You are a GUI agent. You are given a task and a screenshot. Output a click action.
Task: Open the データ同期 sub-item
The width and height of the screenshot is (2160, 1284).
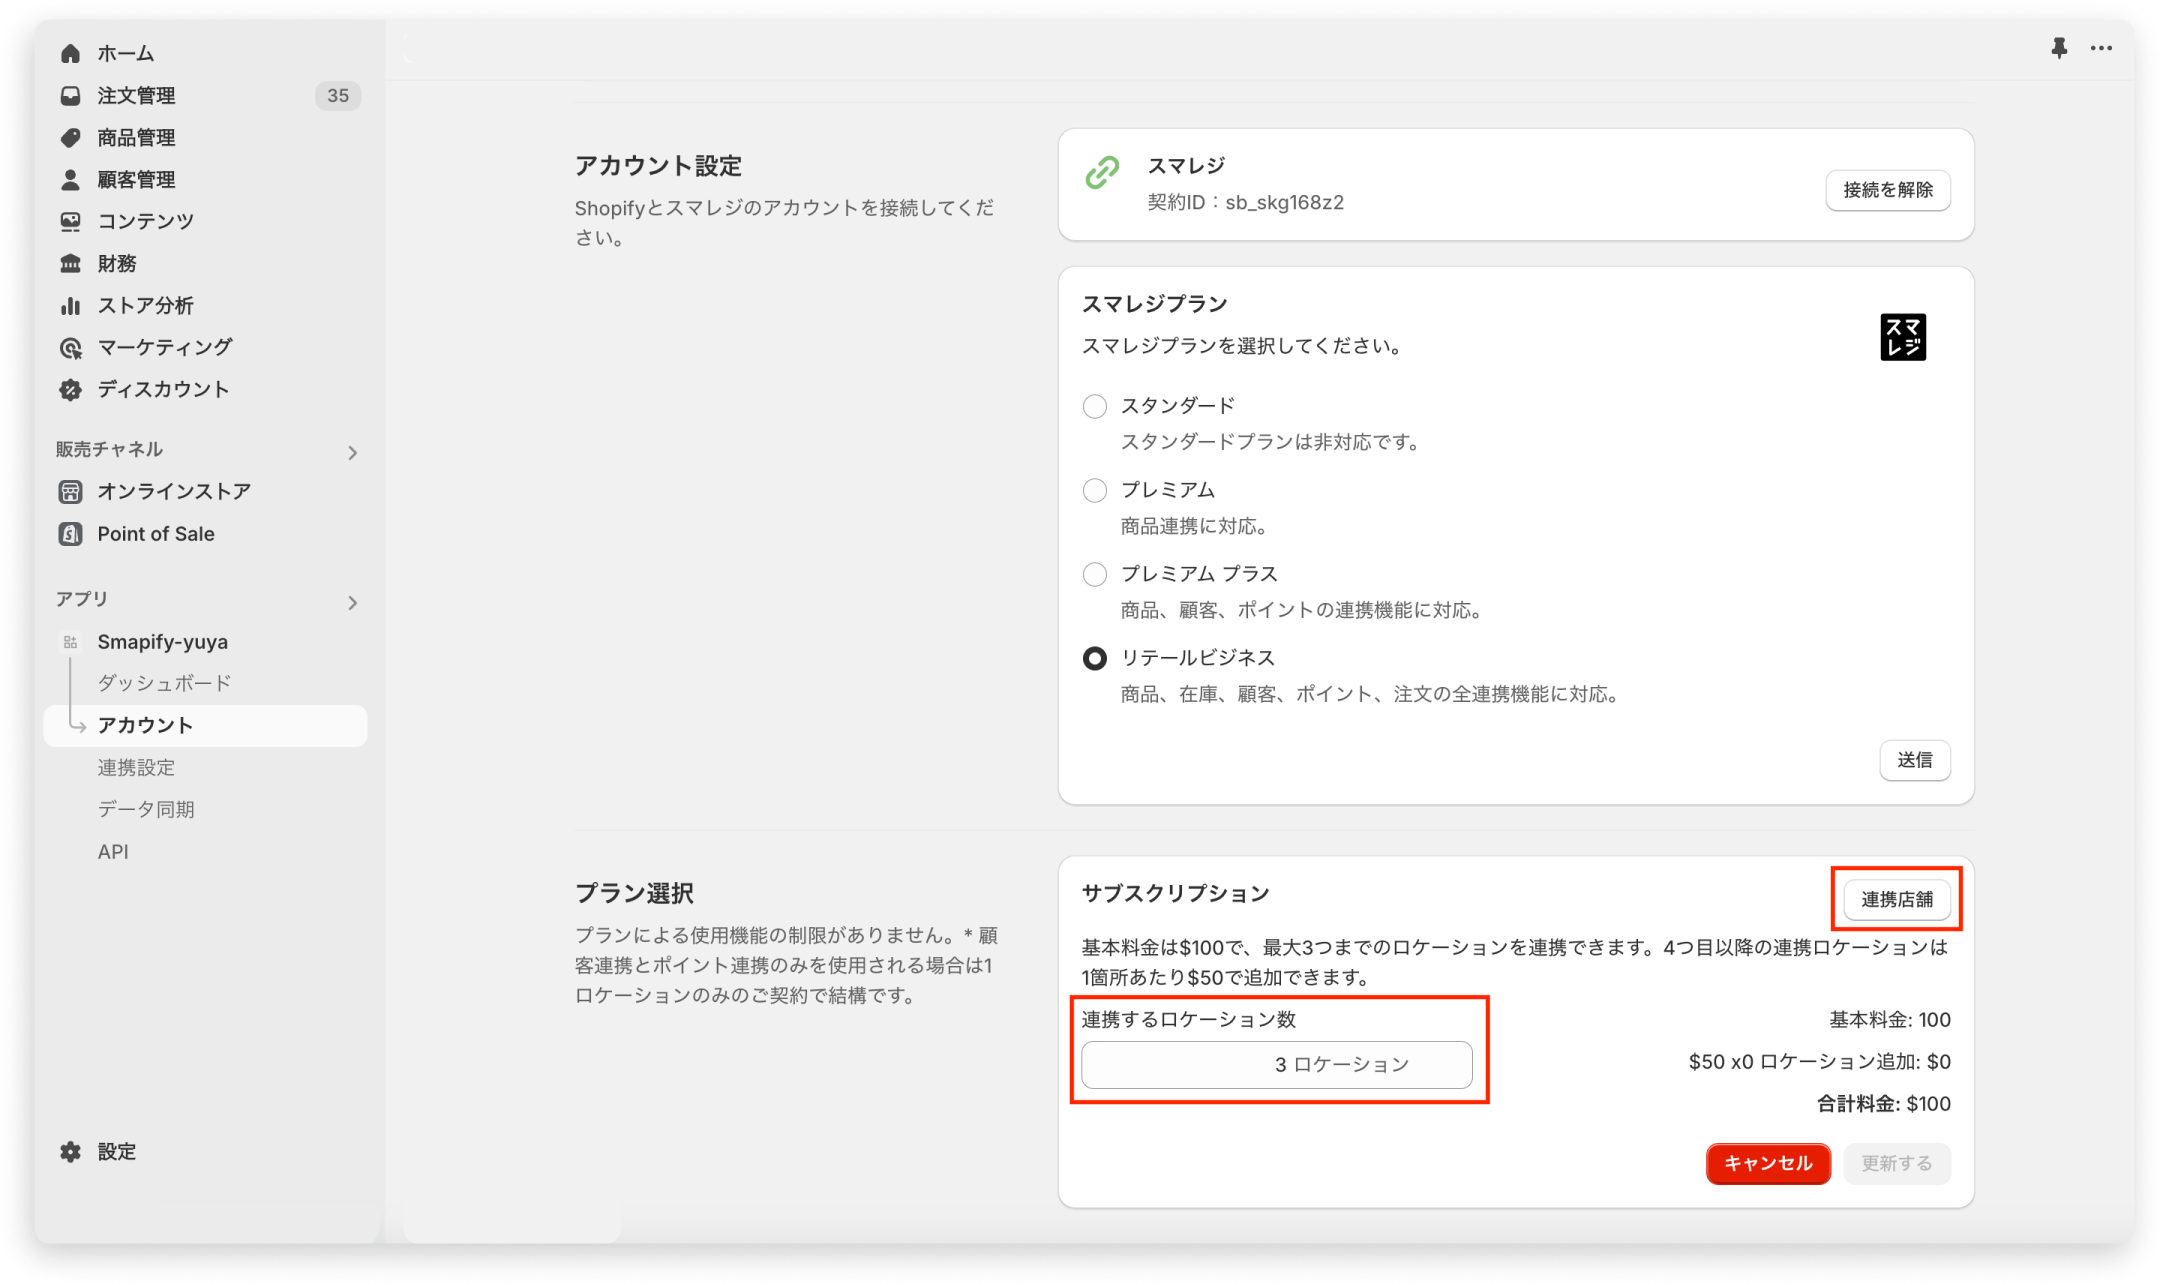[x=146, y=809]
